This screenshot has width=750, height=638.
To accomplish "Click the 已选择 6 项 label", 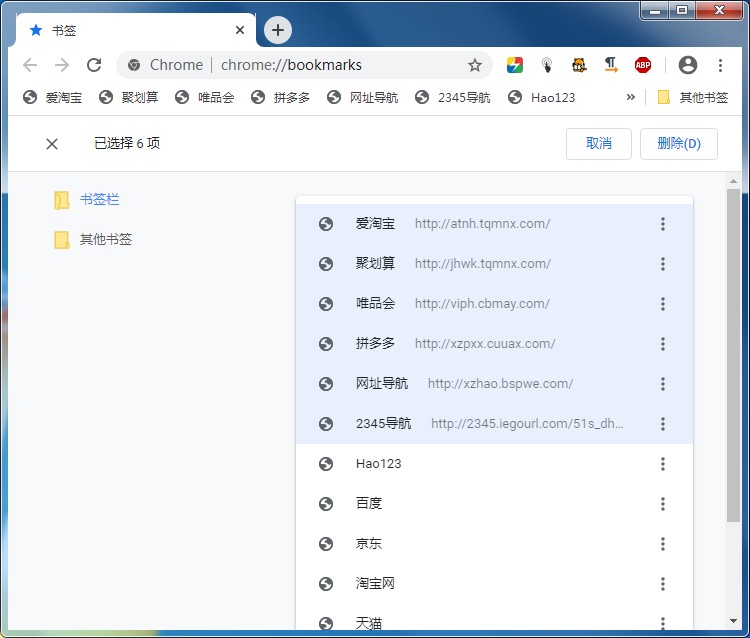I will click(x=127, y=143).
